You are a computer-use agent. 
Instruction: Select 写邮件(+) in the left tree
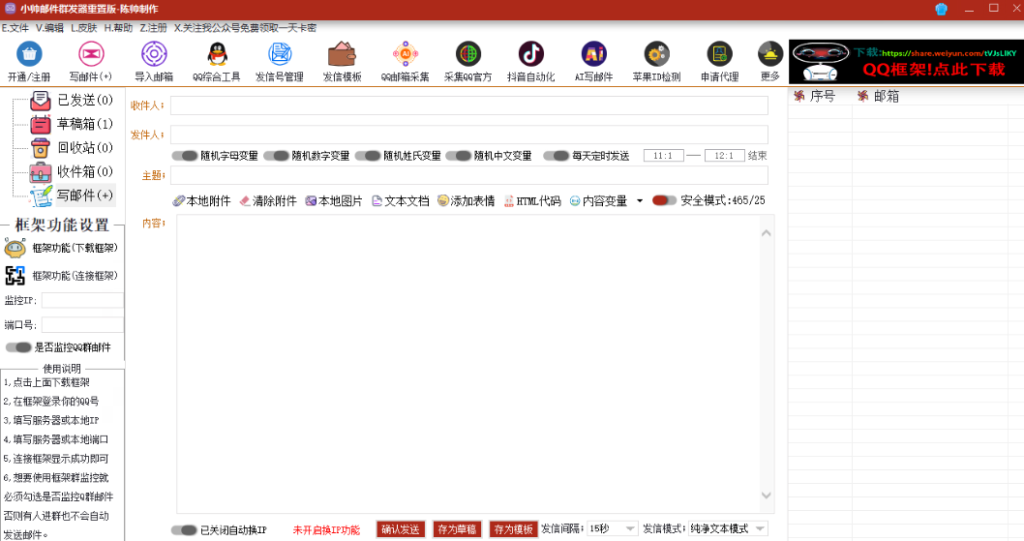click(72, 195)
